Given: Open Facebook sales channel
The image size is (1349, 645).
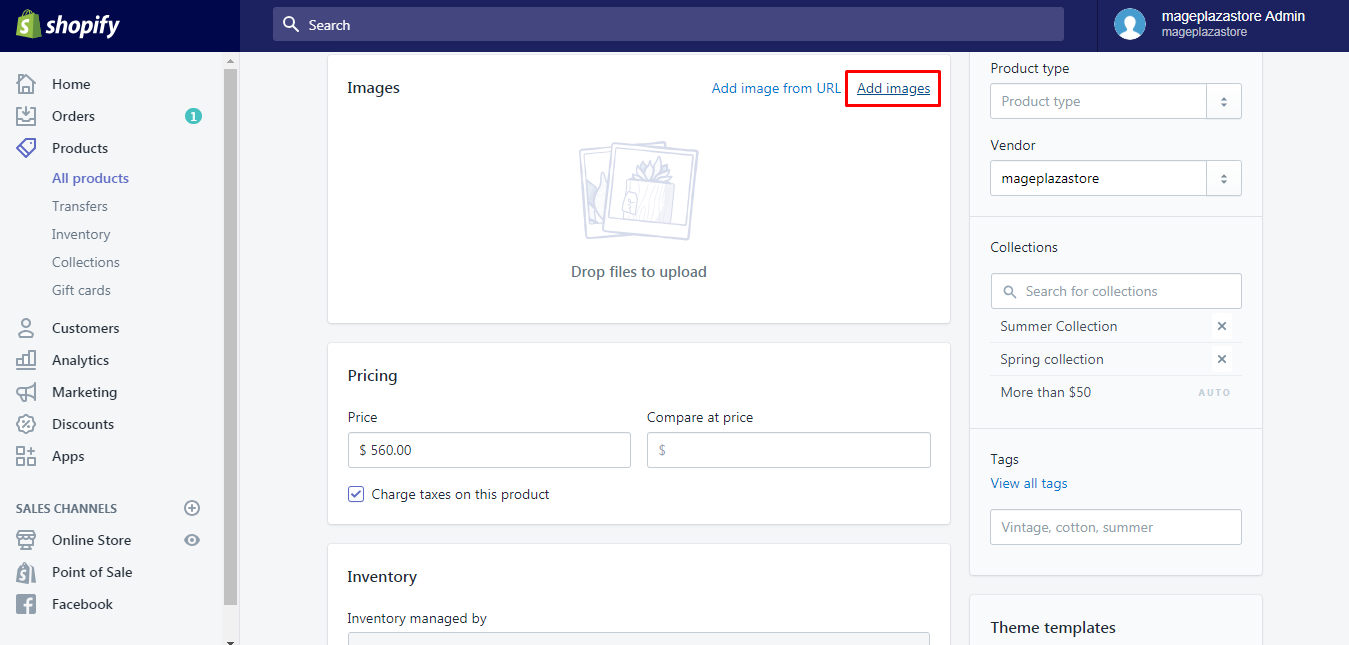Looking at the screenshot, I should pyautogui.click(x=82, y=604).
